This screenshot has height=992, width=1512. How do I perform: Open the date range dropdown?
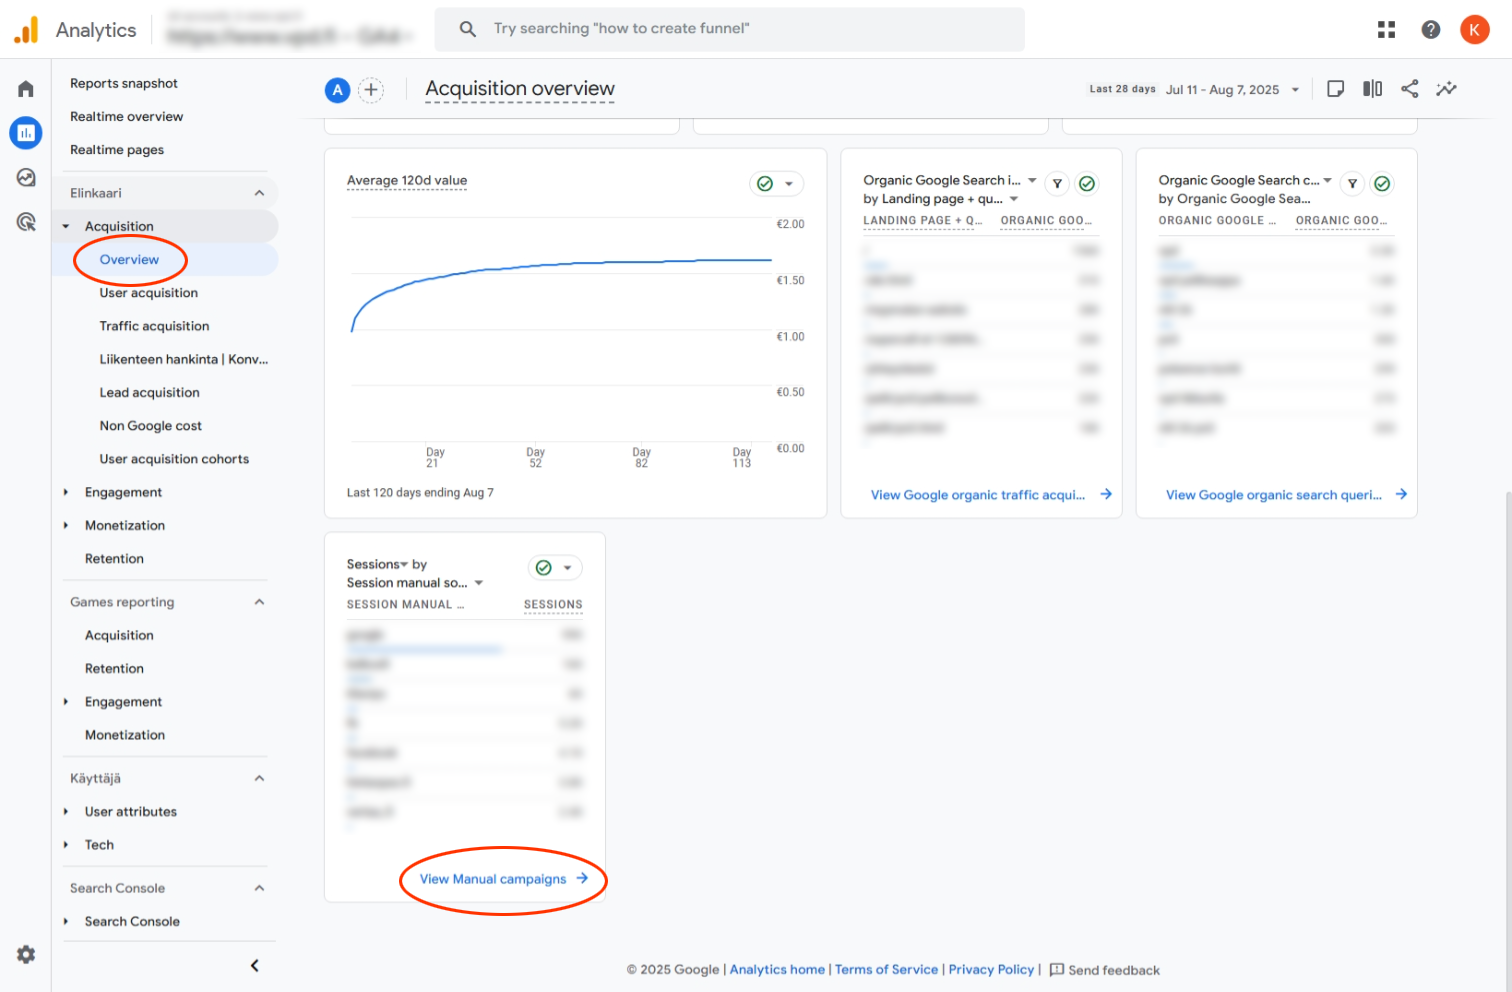click(x=1235, y=90)
